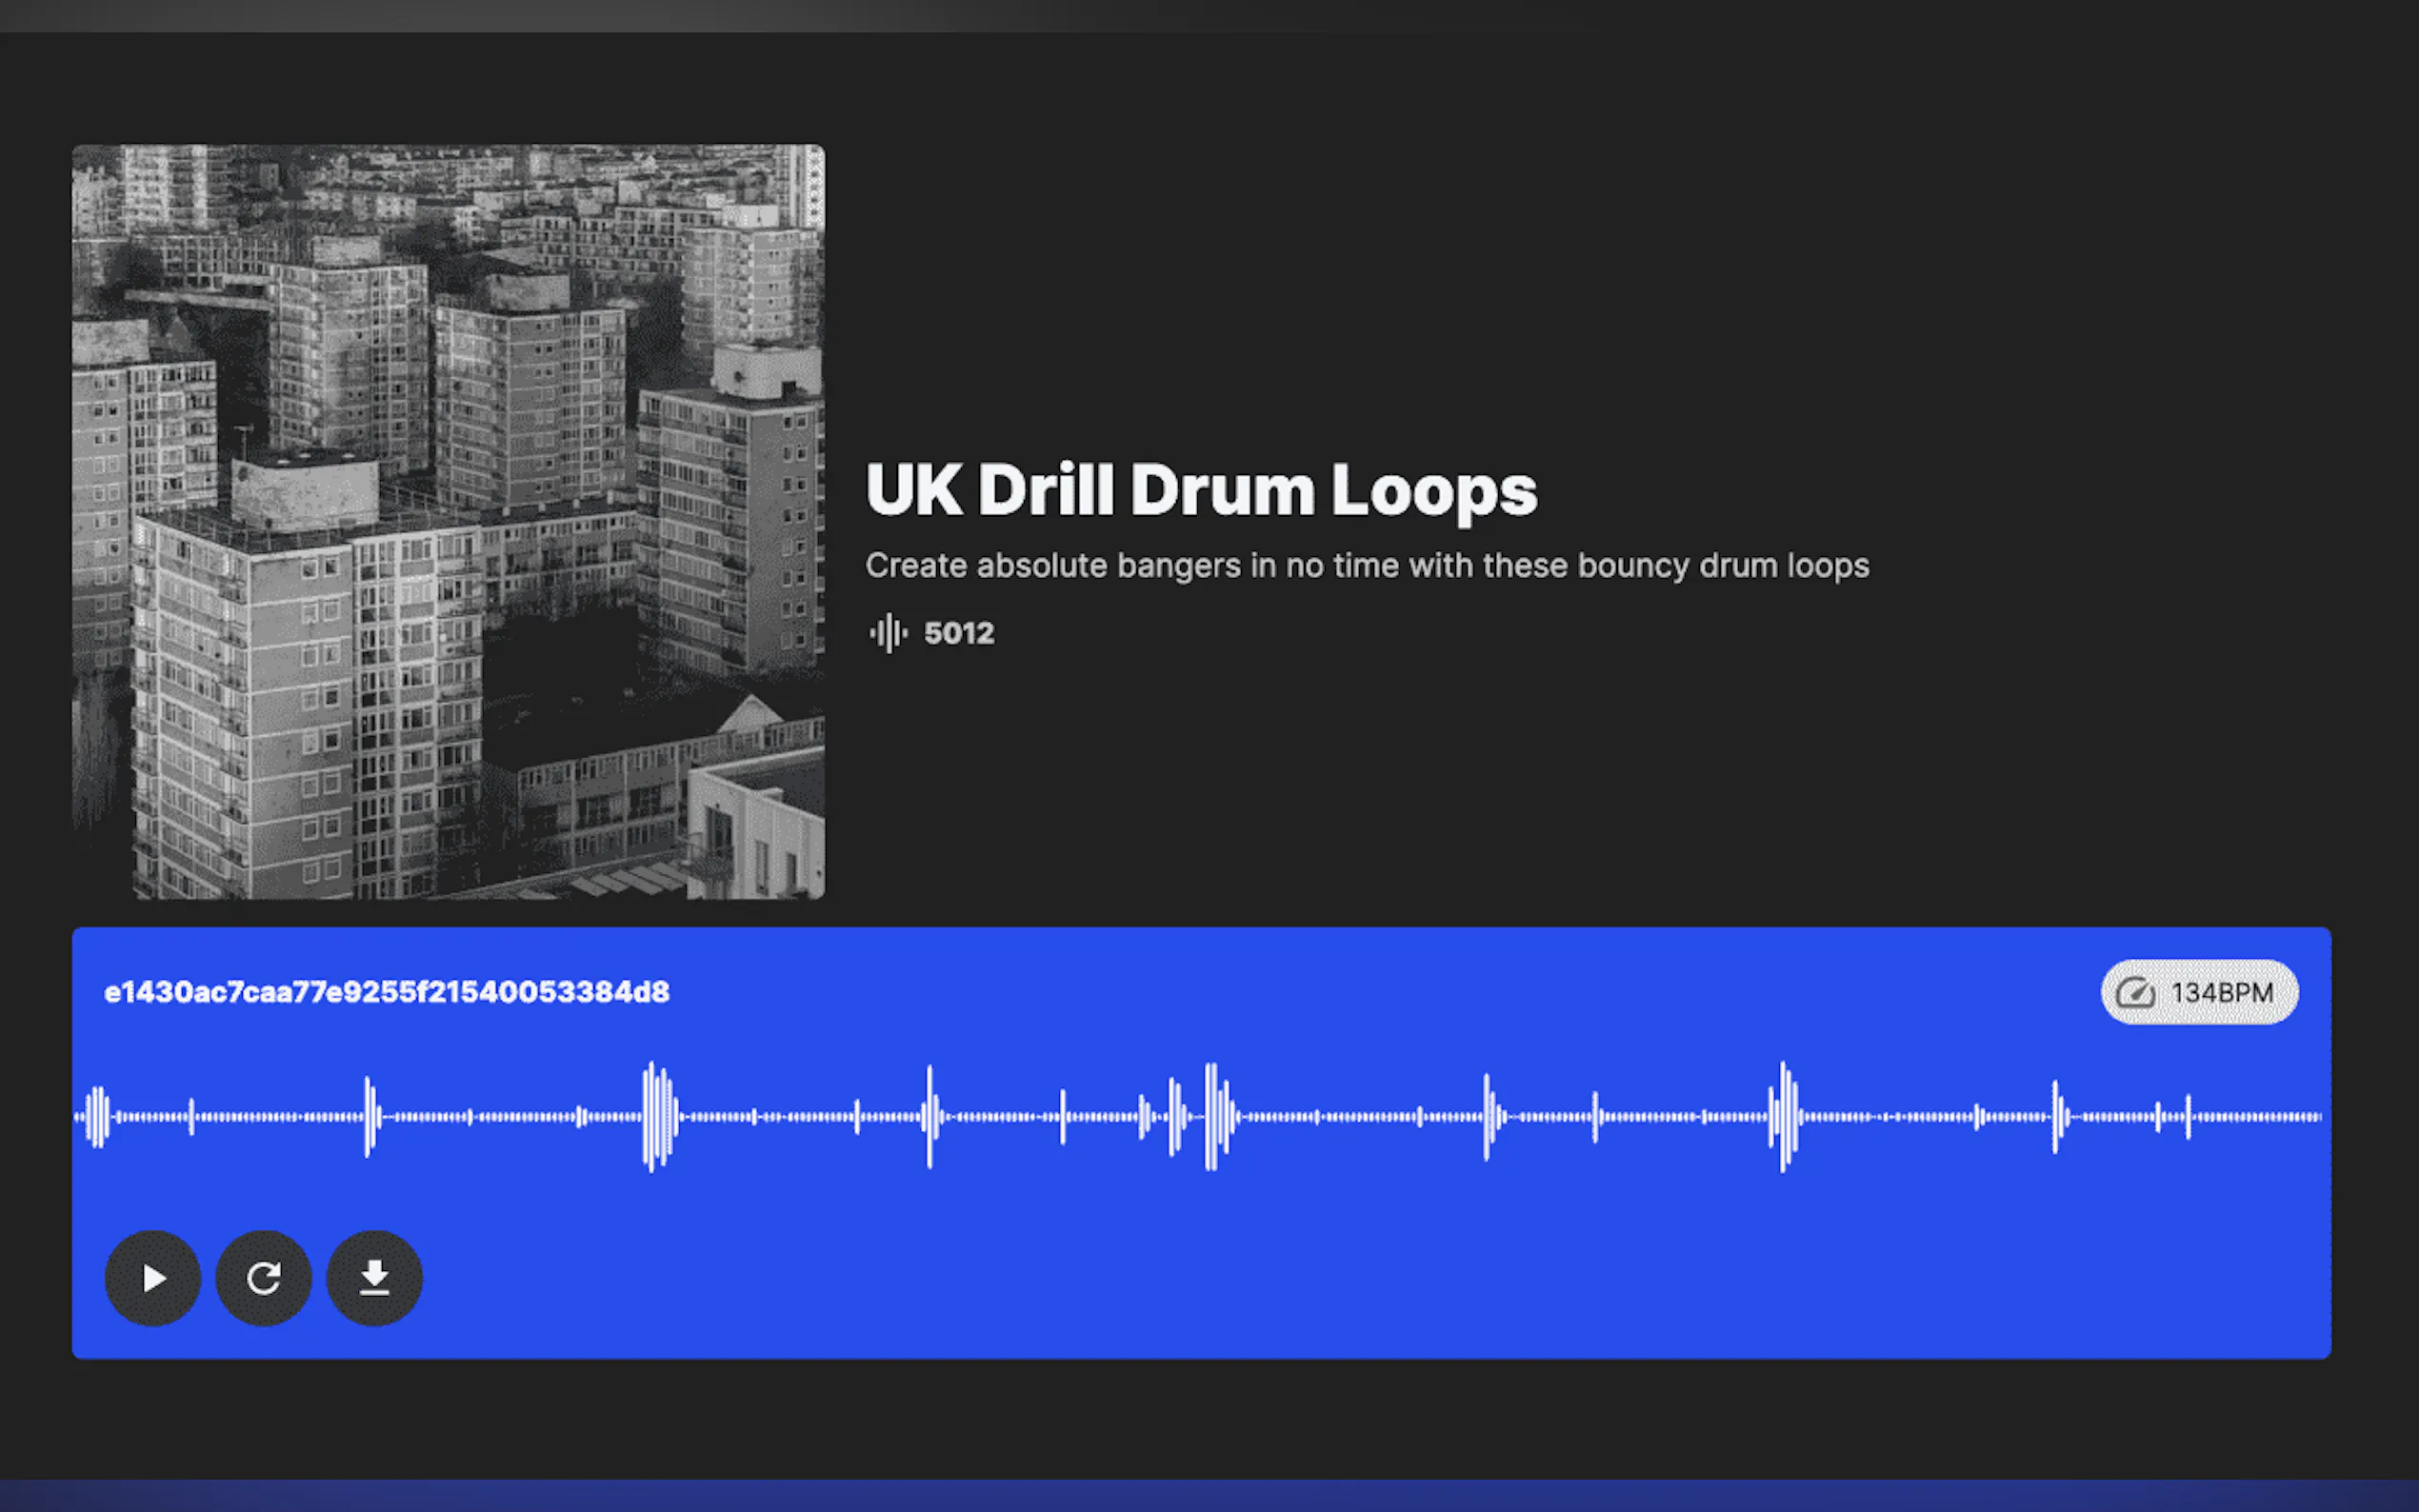Click the speedometer icon in BPM badge
Image resolution: width=2419 pixels, height=1512 pixels.
click(2136, 992)
